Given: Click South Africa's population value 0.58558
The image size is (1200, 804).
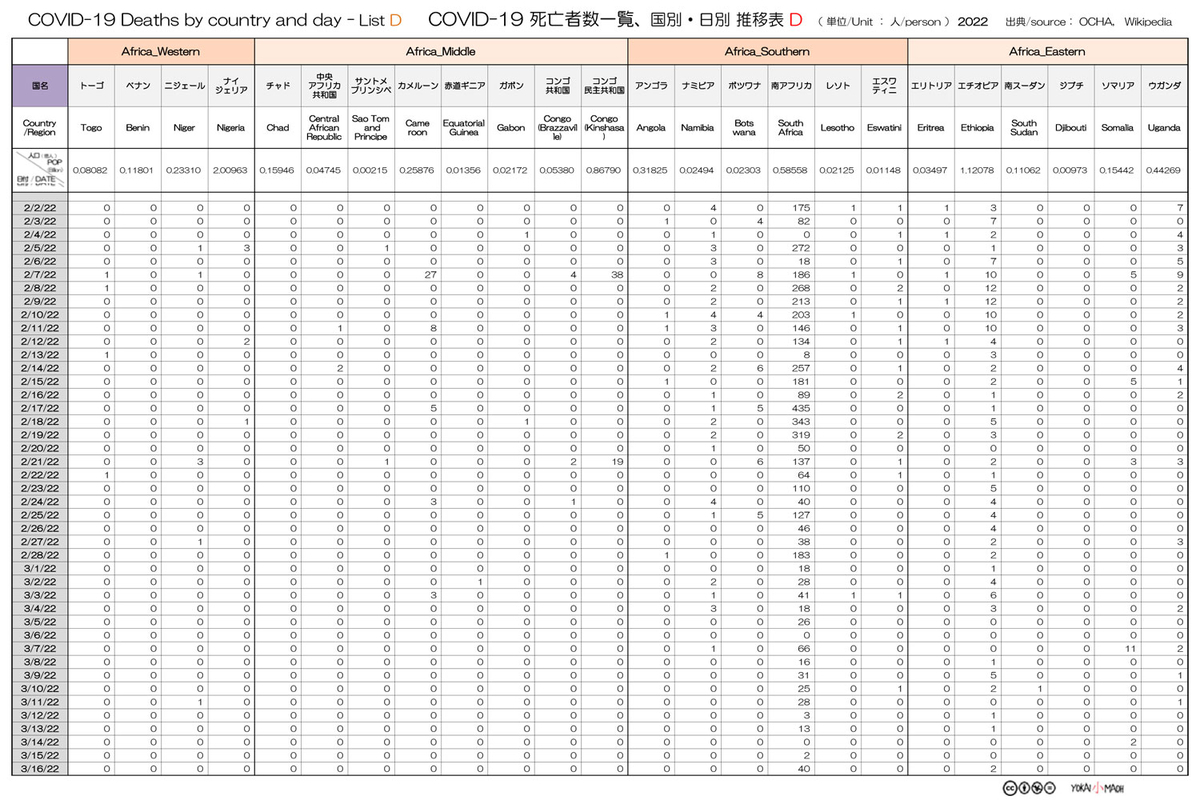Looking at the screenshot, I should pos(790,170).
